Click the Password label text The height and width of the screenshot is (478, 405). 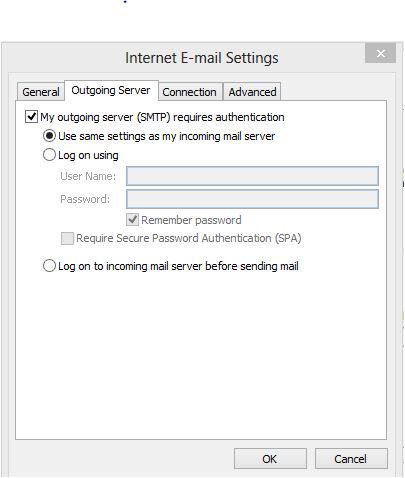pyautogui.click(x=85, y=199)
